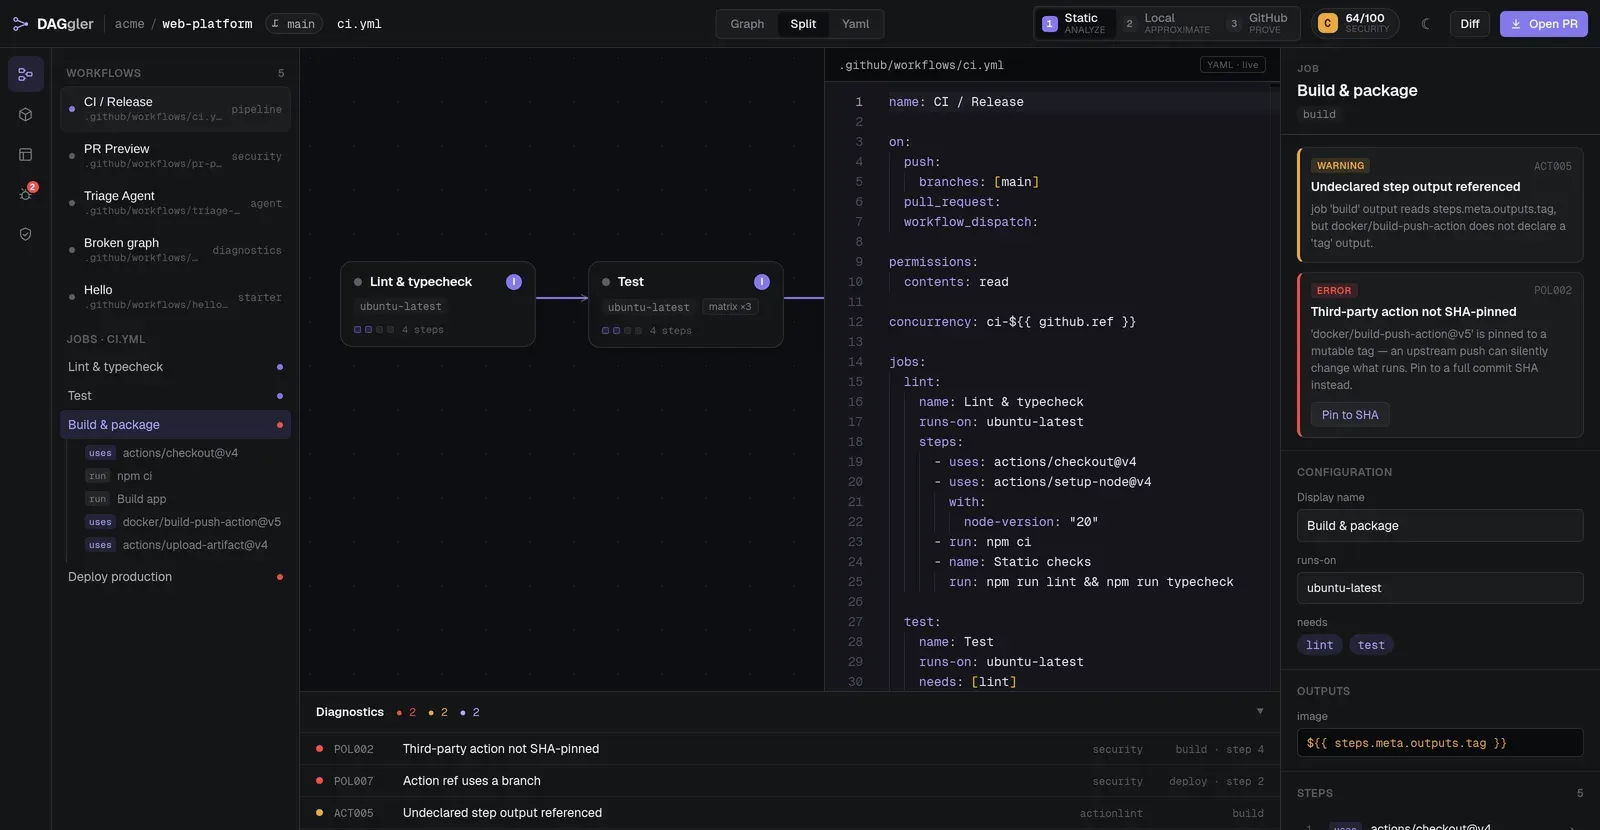Screen dimensions: 1600x830
Task: Edit the runs-on field
Action: click(x=1440, y=588)
